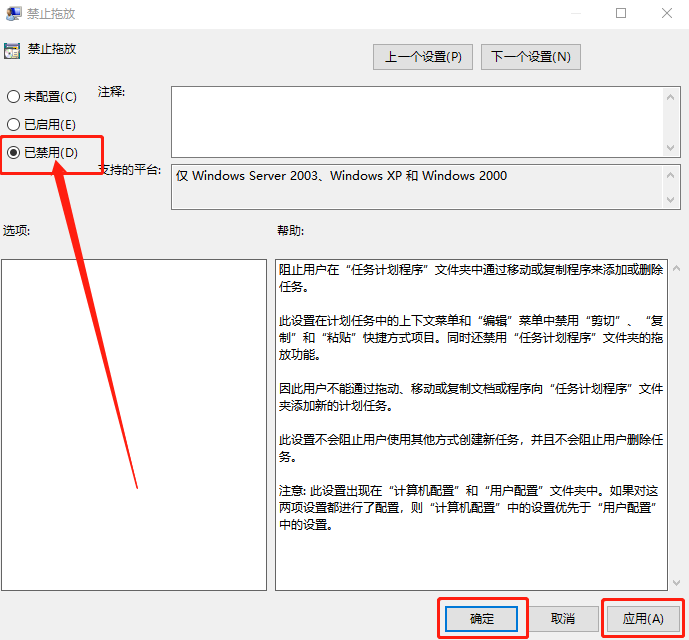Choose the 已禁用(D) radio option
The width and height of the screenshot is (689, 640).
(13, 152)
